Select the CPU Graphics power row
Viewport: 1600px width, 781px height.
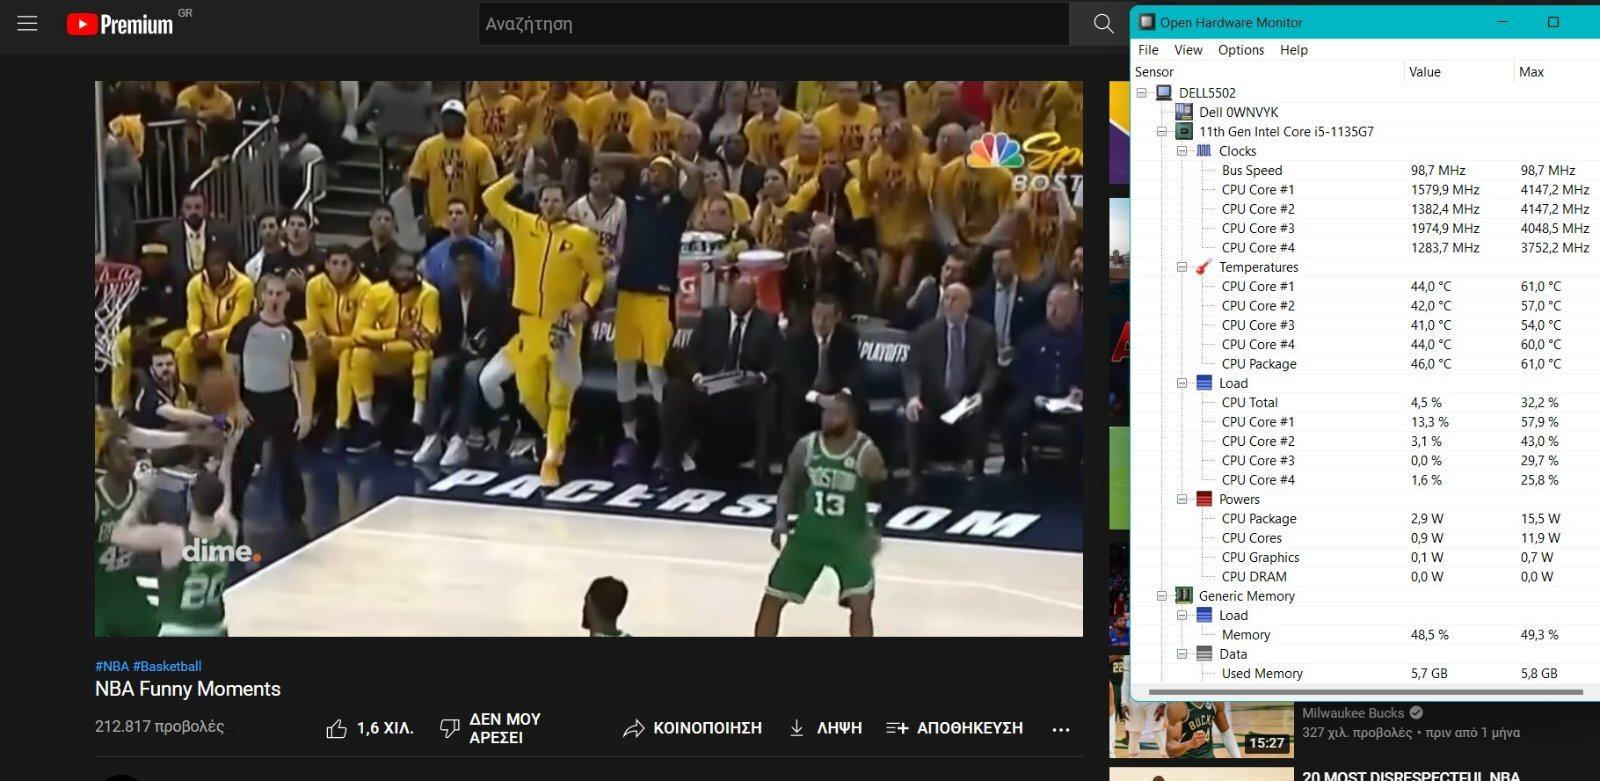tap(1365, 557)
